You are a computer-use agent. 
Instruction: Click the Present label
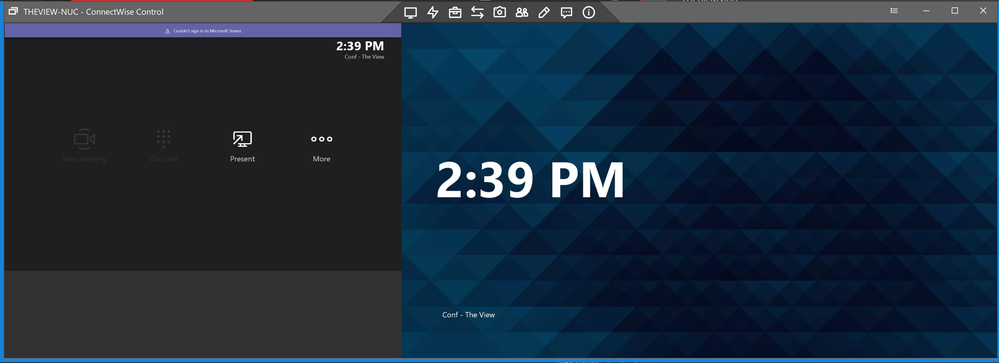[242, 159]
